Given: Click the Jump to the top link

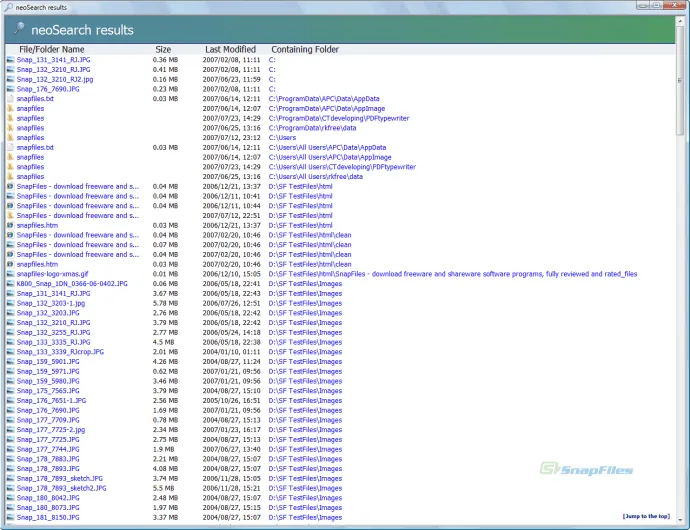Looking at the screenshot, I should coord(646,516).
